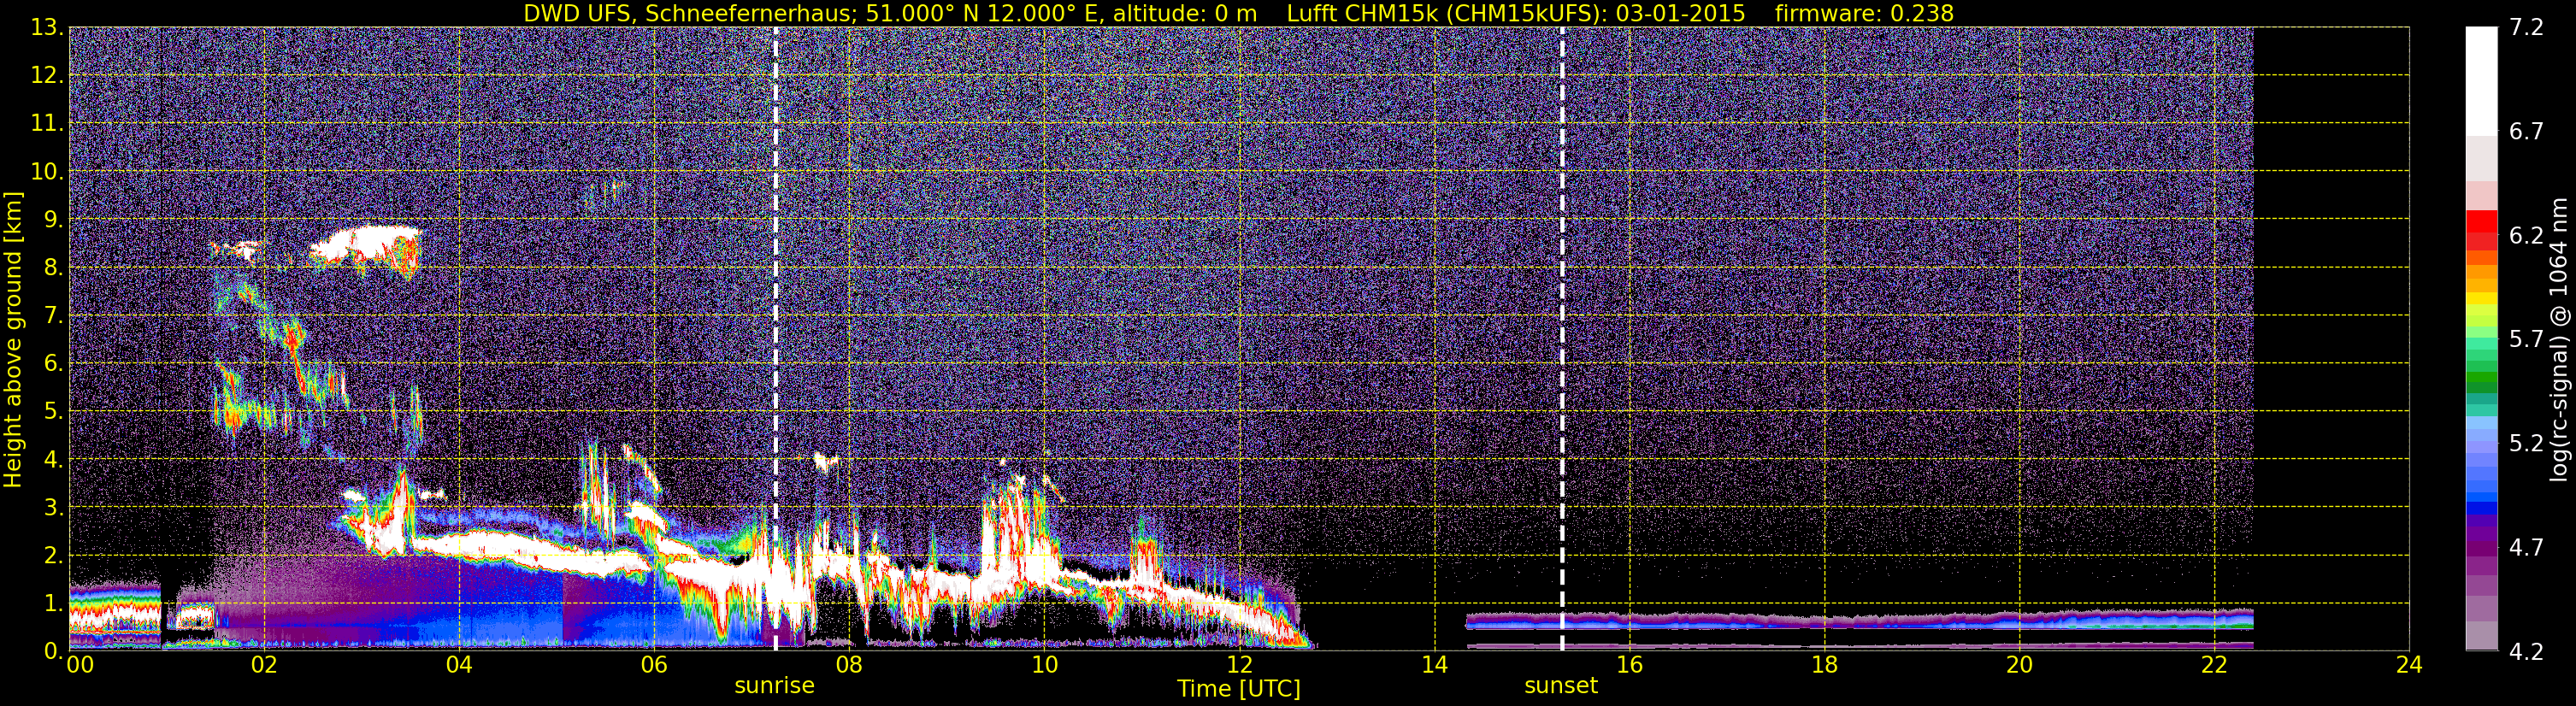Click the '02' tick label on time axis
This screenshot has height=706, width=2576.
pos(264,665)
